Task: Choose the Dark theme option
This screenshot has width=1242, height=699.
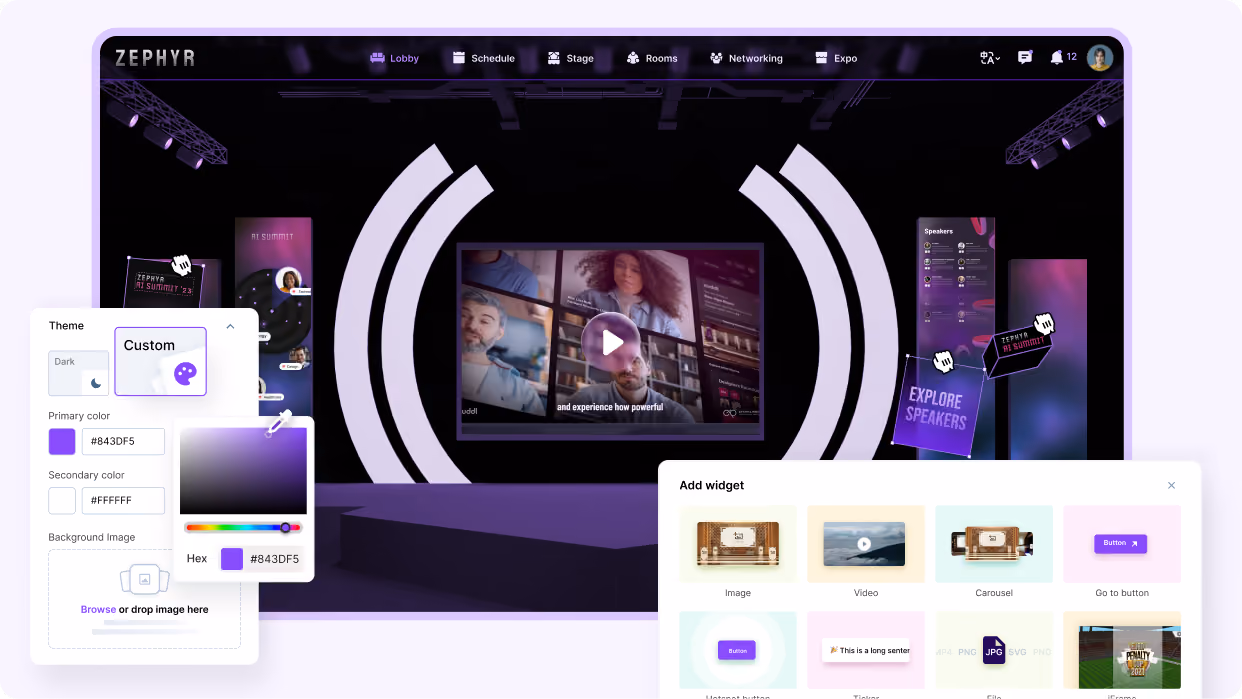Action: tap(79, 373)
